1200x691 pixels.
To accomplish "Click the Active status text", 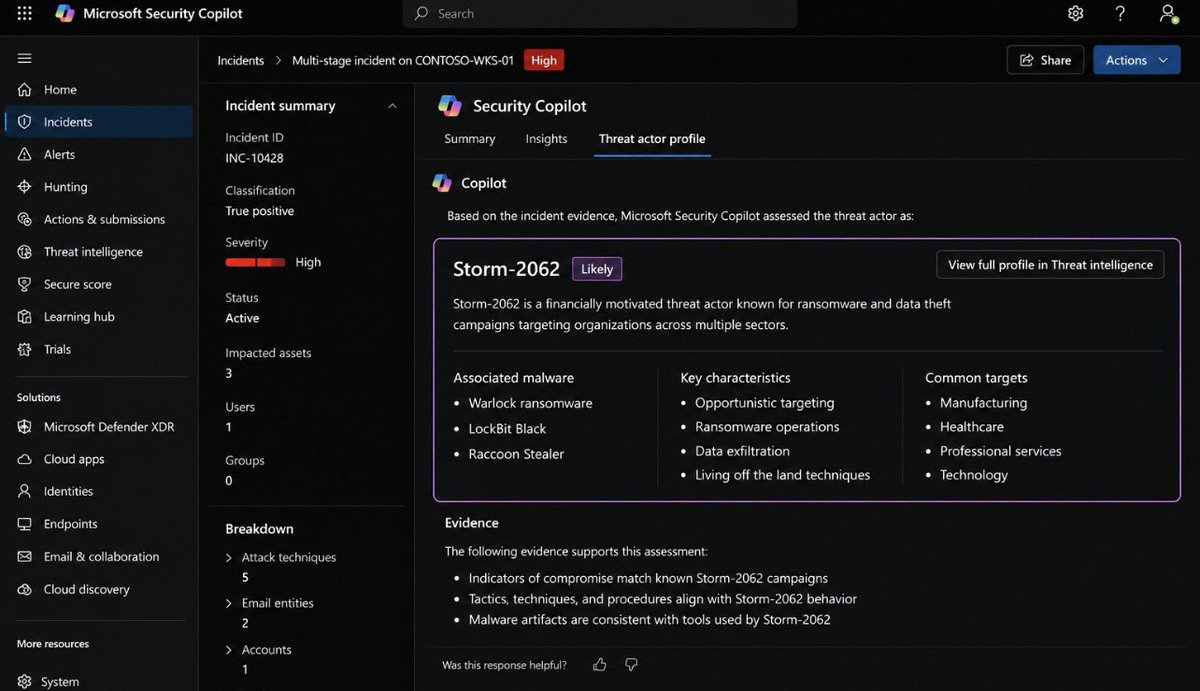I will coord(242,318).
